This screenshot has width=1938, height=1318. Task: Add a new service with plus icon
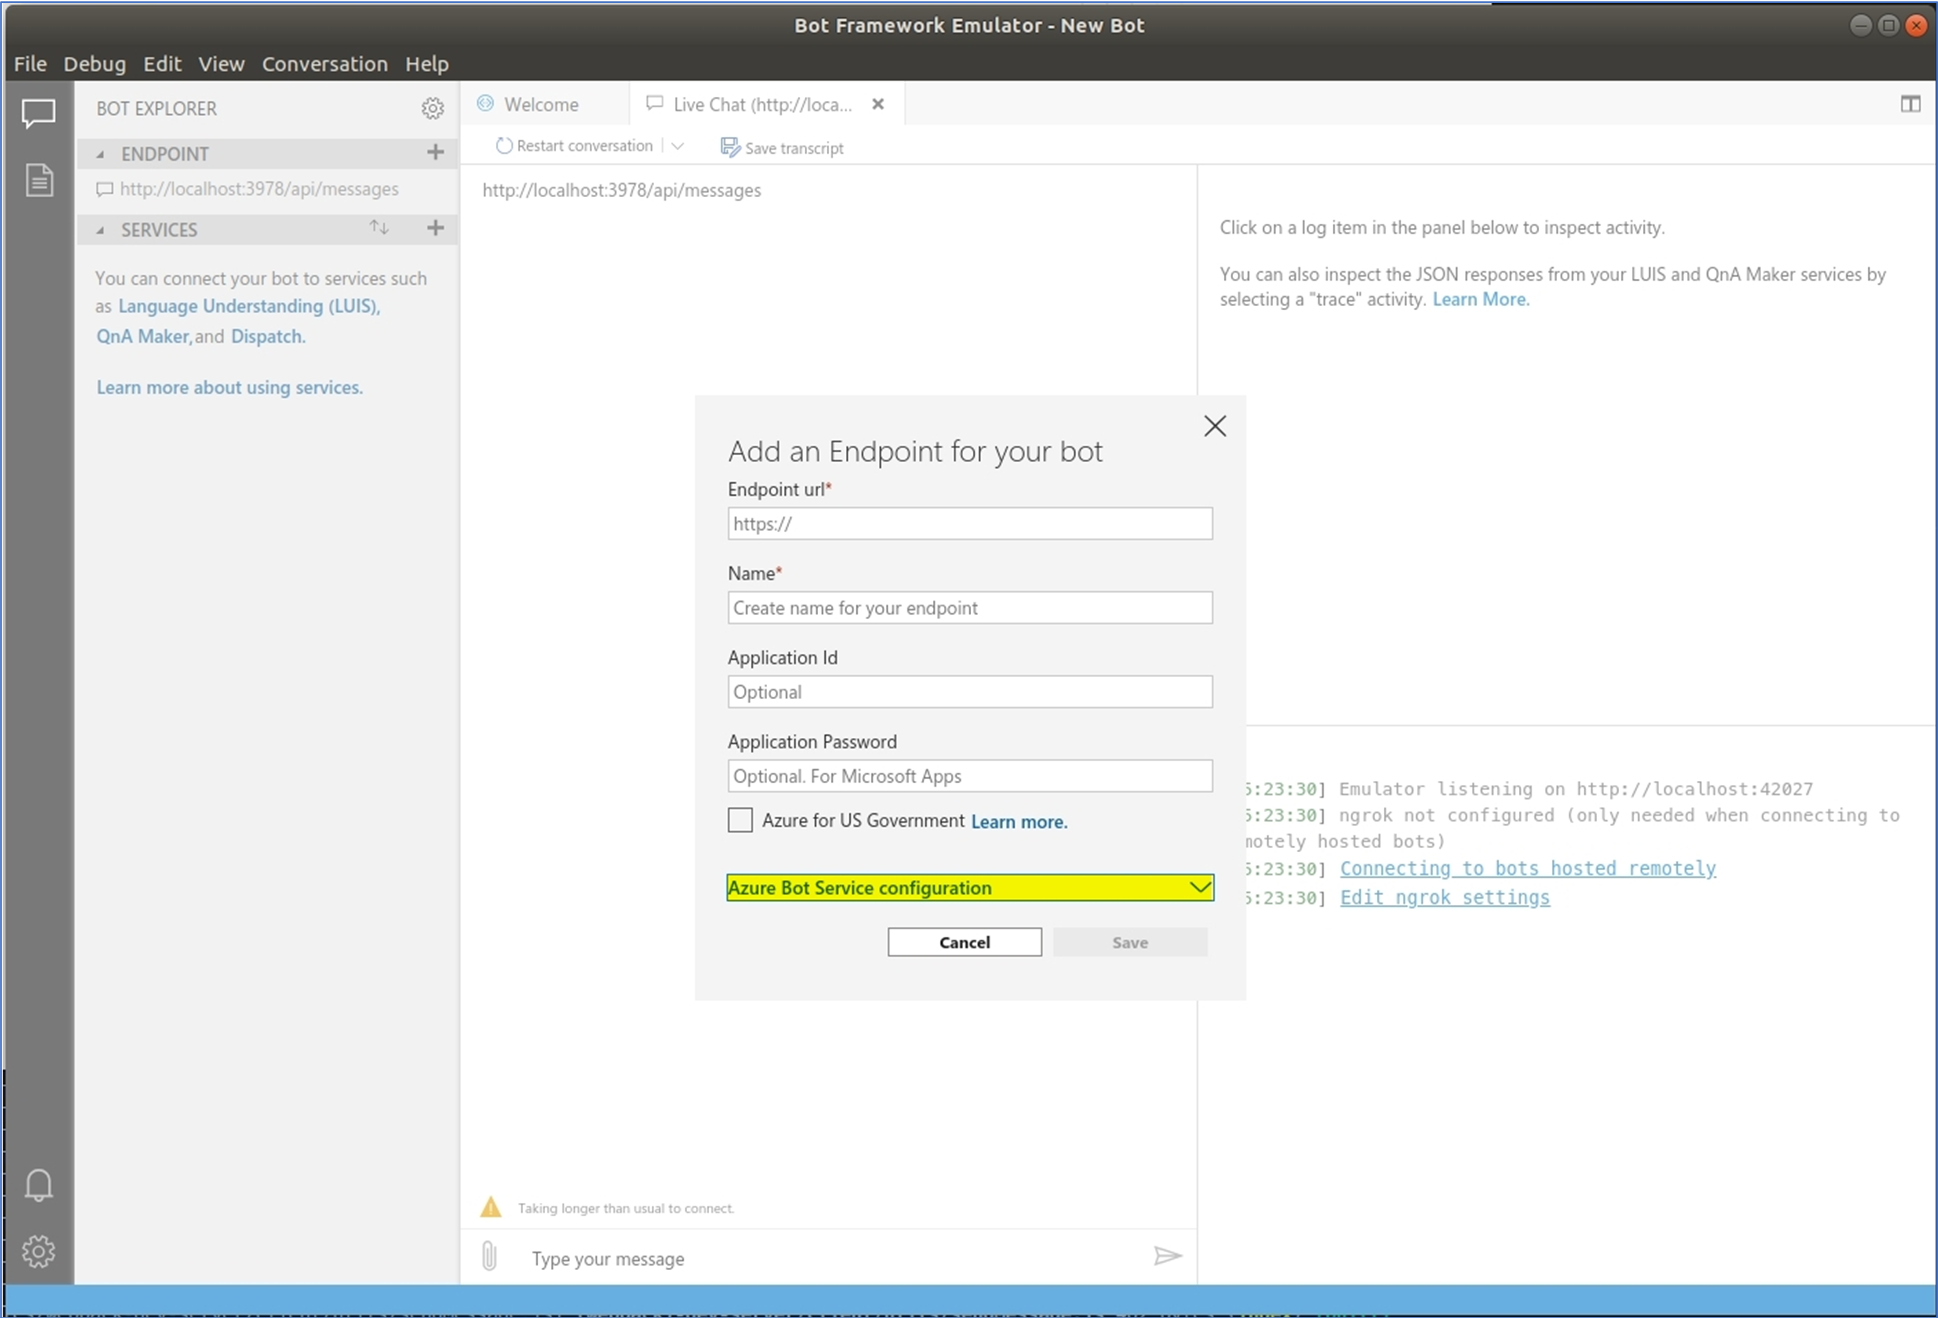(435, 228)
